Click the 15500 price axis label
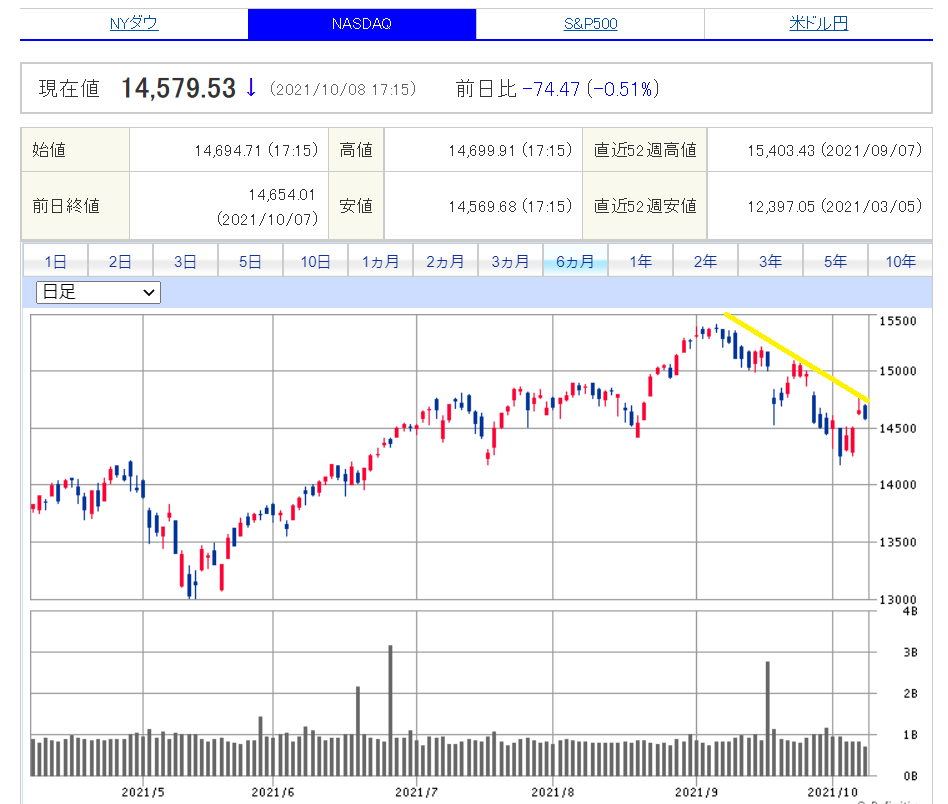Screen dimensions: 948x804 coord(898,321)
